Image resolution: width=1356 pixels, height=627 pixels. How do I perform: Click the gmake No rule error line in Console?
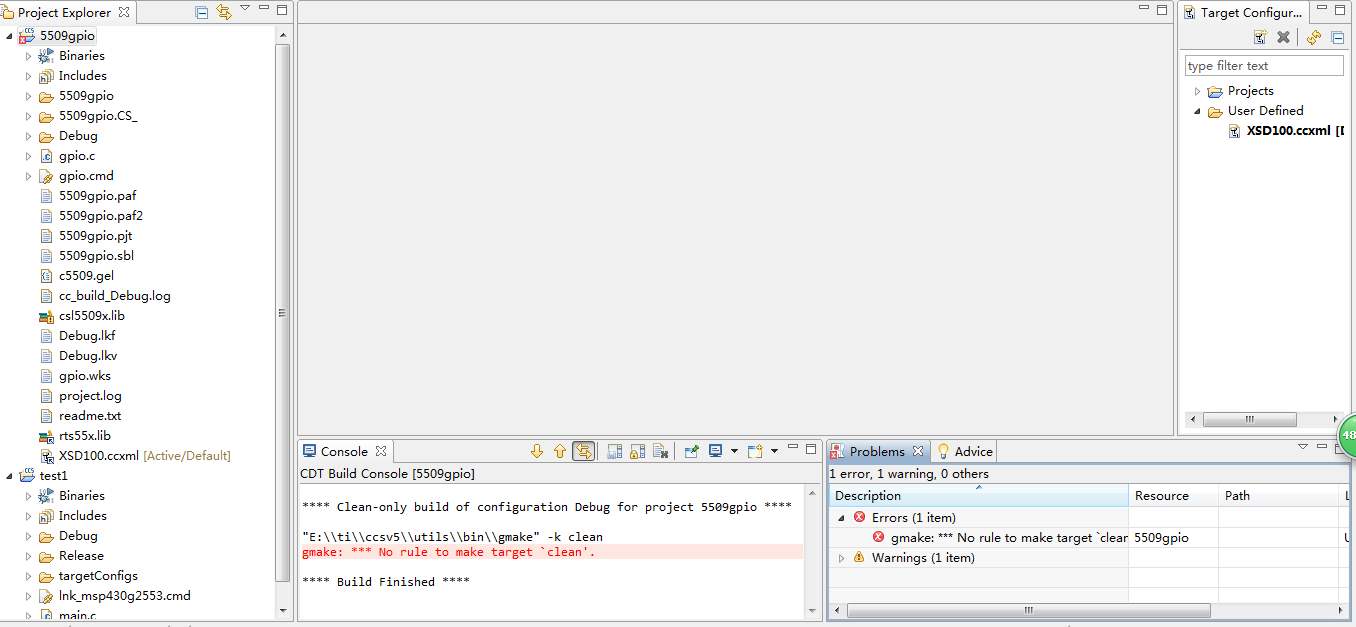tap(552, 552)
